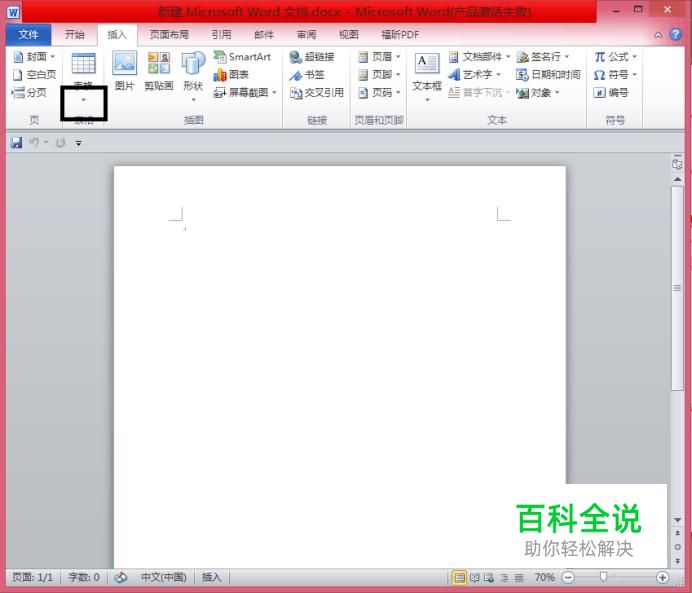This screenshot has height=593, width=692.
Task: Open Quick Parts (文档部件)
Action: click(479, 56)
